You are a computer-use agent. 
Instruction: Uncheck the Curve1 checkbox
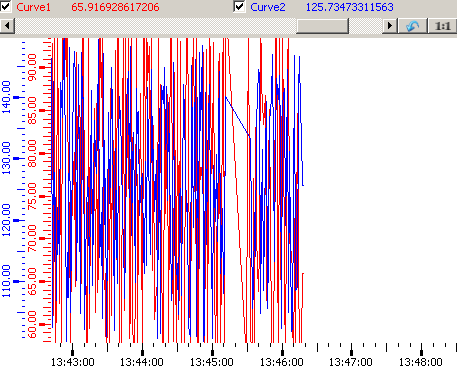5,6
